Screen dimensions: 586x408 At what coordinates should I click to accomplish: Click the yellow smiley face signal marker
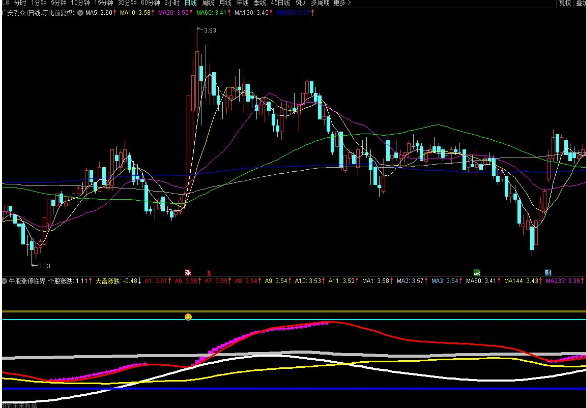pyautogui.click(x=188, y=317)
